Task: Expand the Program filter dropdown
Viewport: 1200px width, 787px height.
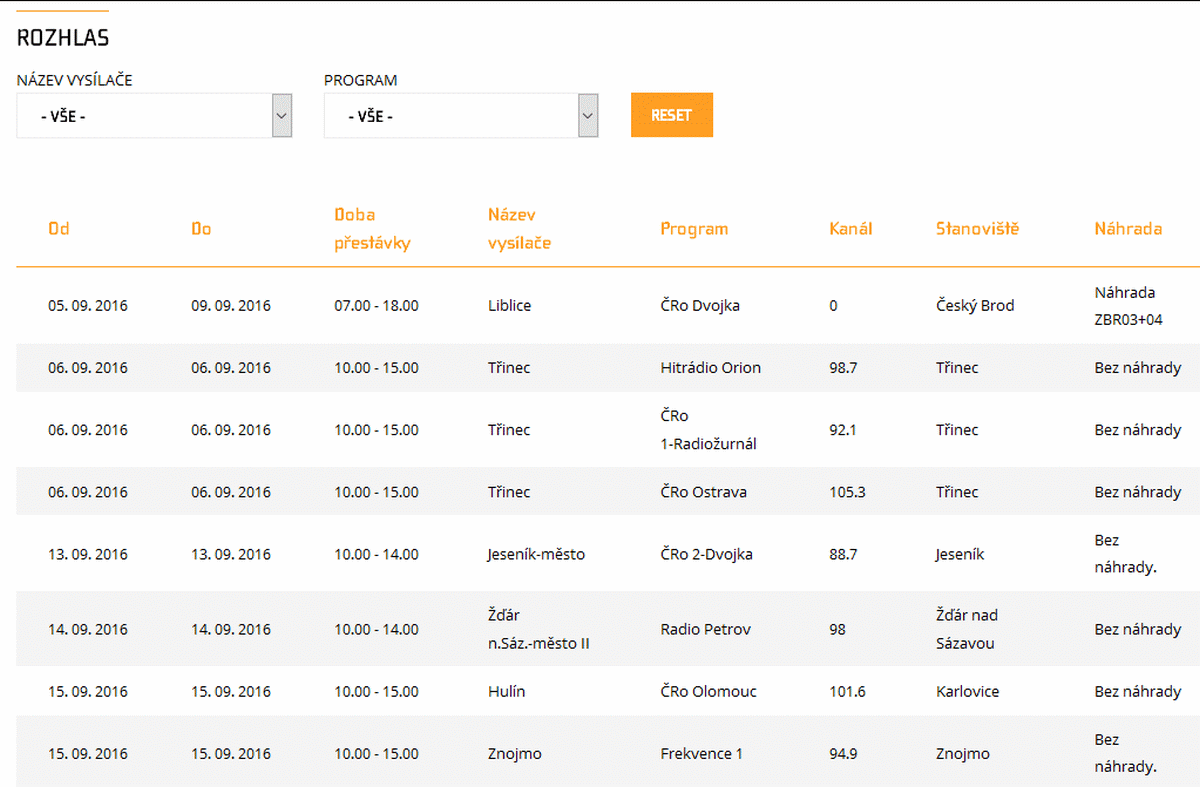Action: pyautogui.click(x=461, y=116)
